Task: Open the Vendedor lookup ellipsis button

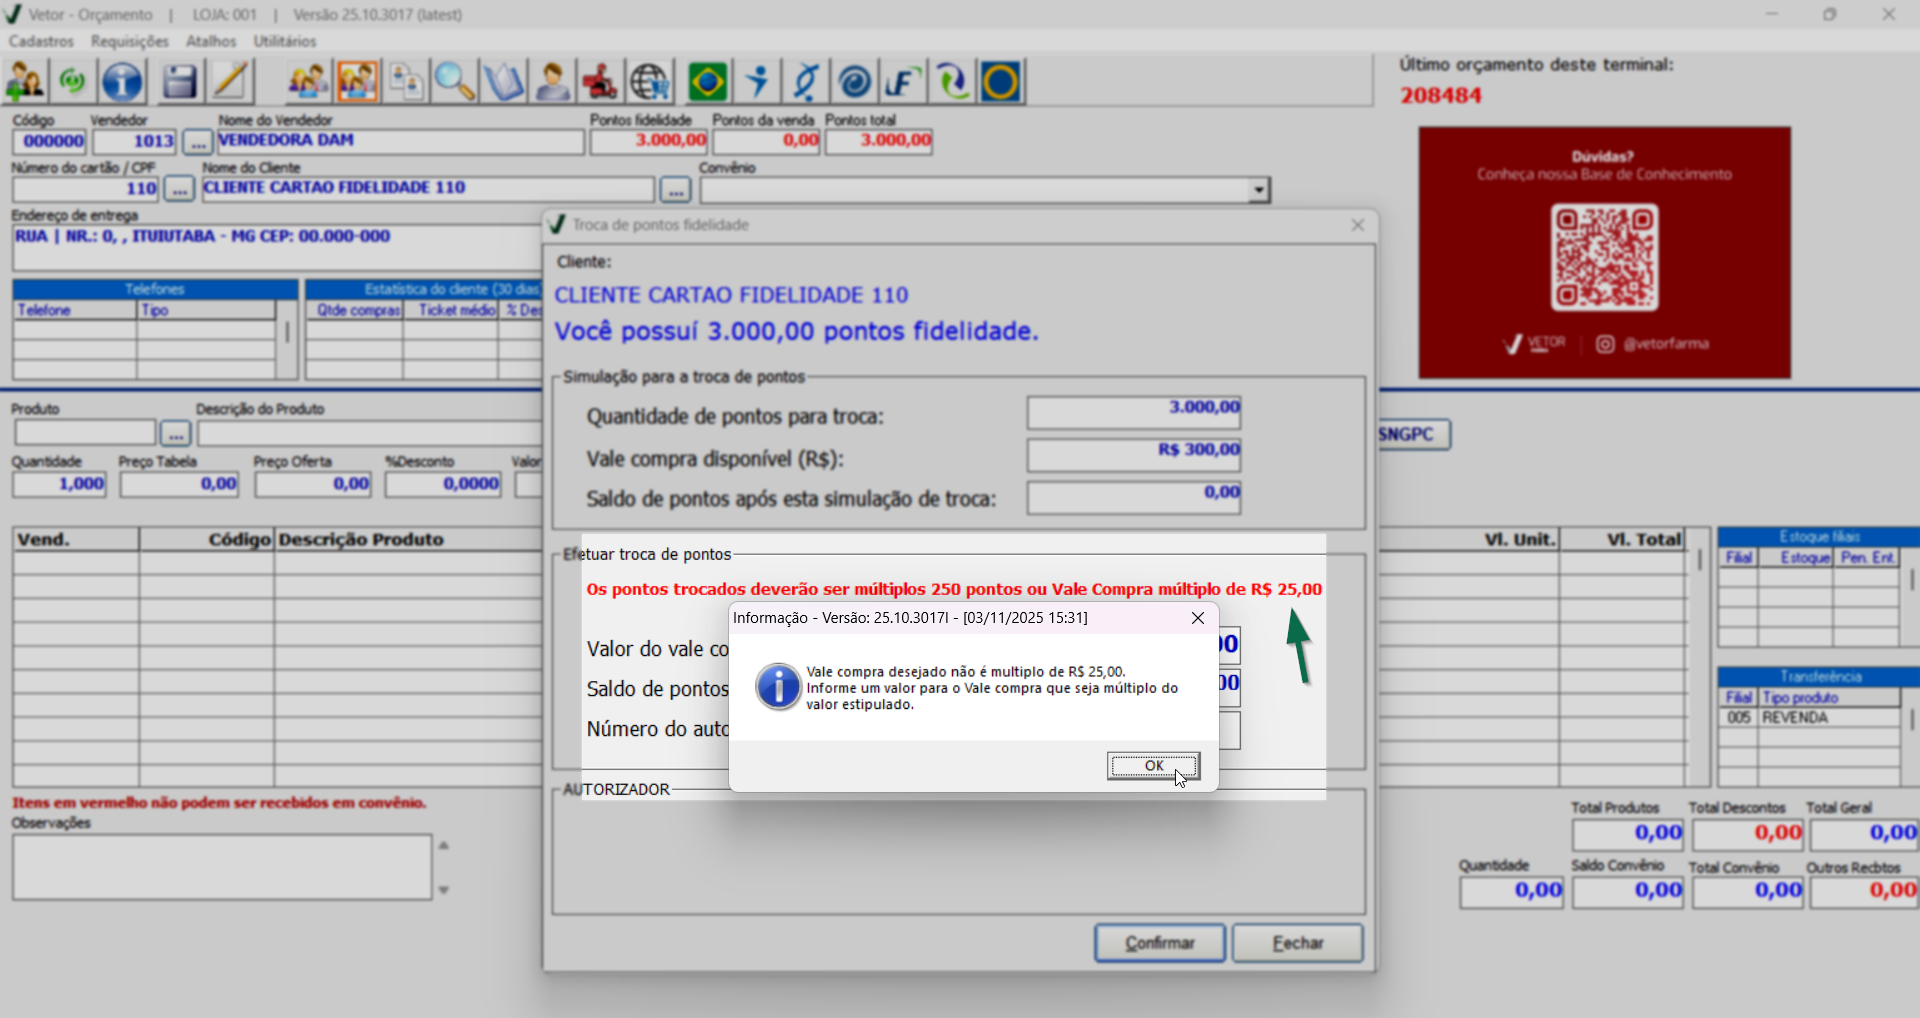Action: click(x=198, y=142)
